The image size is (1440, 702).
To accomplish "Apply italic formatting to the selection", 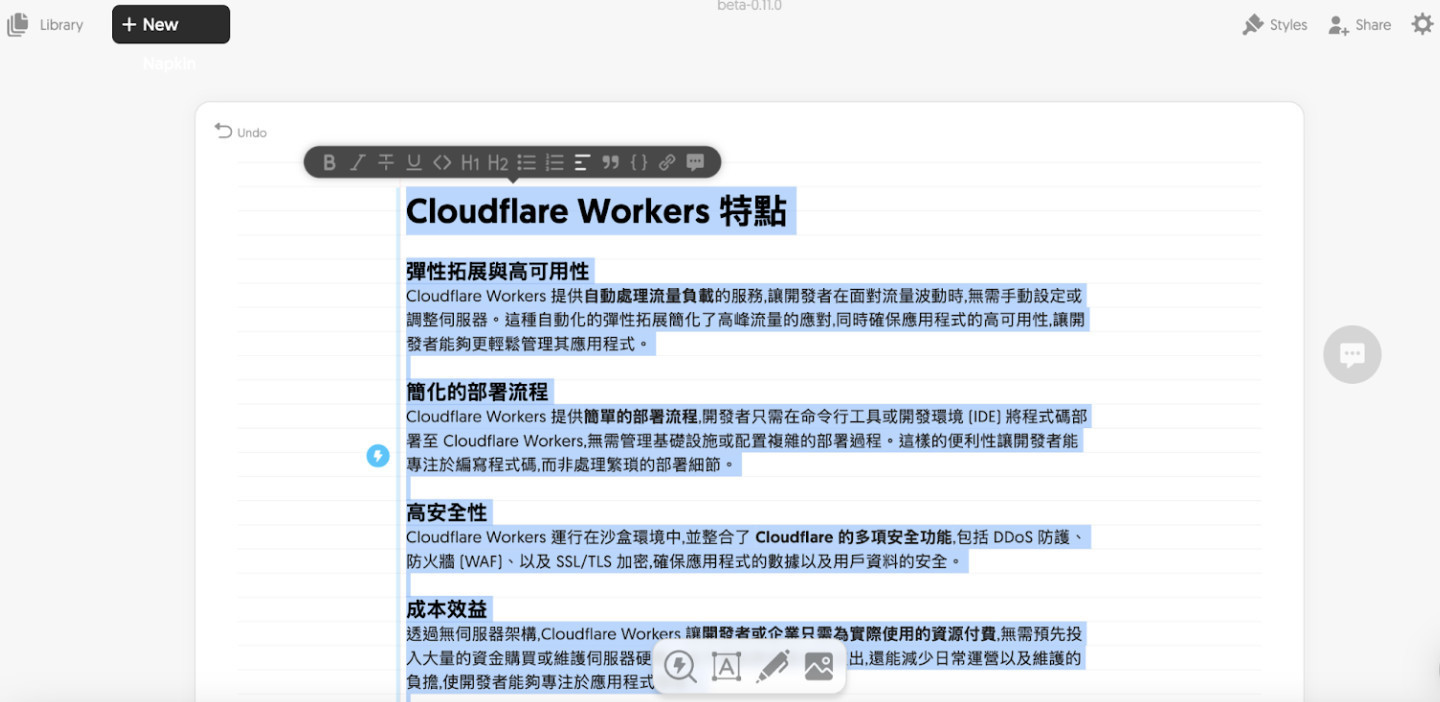I will (357, 162).
